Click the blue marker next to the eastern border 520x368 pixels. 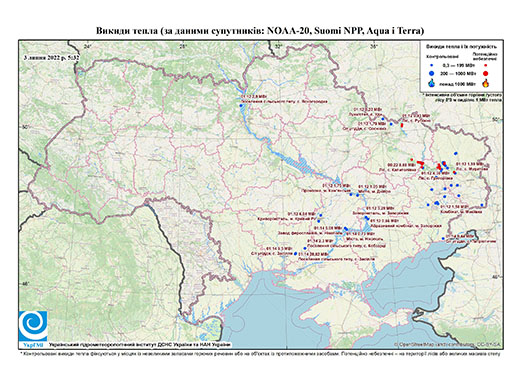(482, 205)
